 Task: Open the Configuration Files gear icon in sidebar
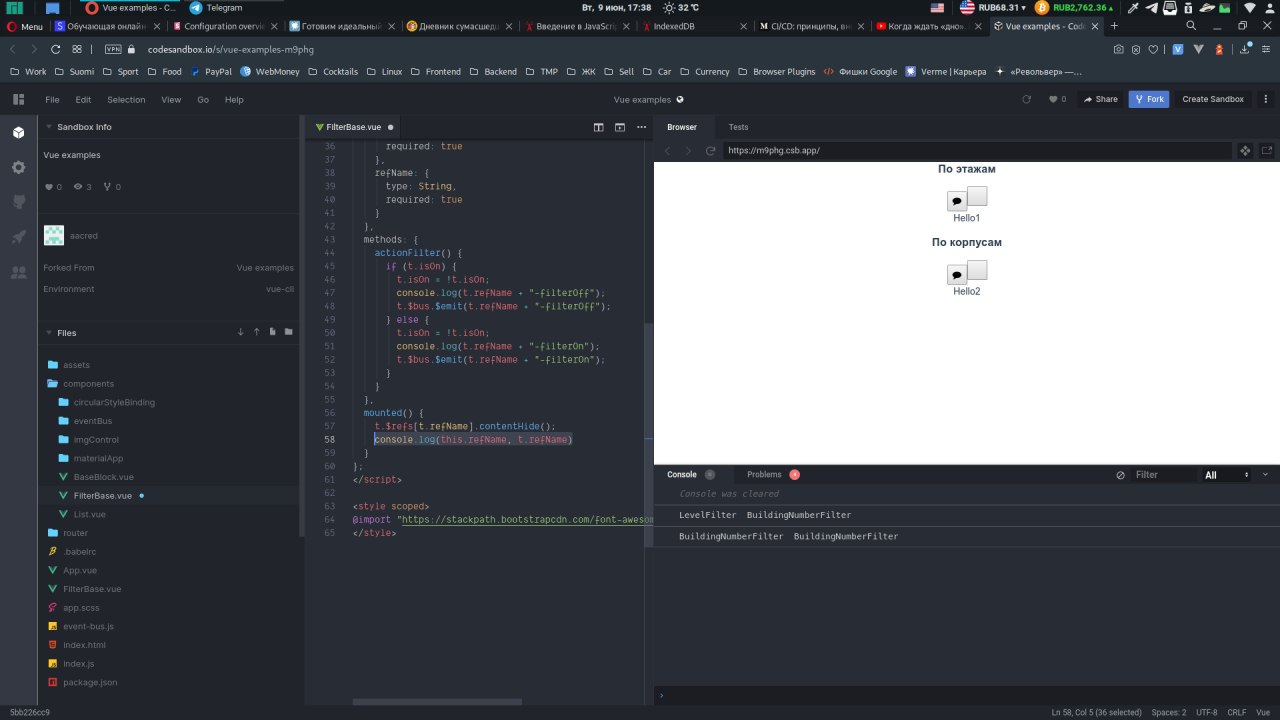click(x=18, y=167)
